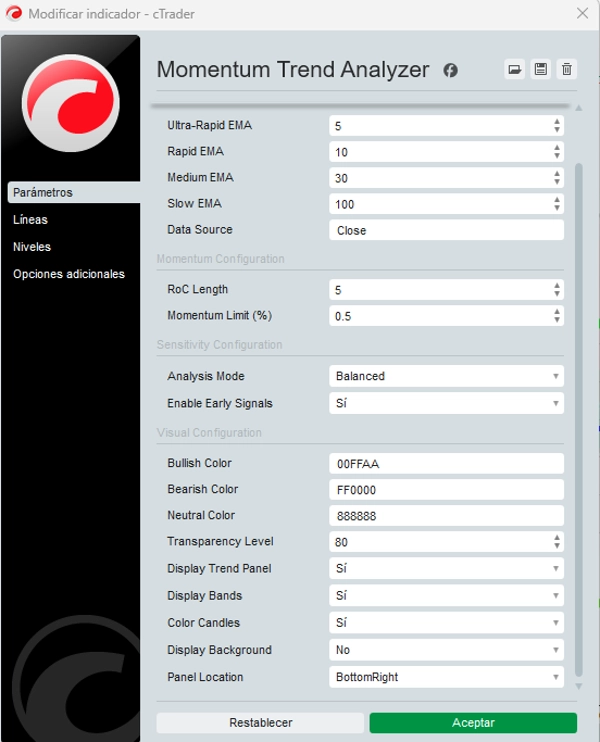Viewport: 600px width, 742px height.
Task: Click the Bearish Color FF0000 field
Action: point(446,489)
